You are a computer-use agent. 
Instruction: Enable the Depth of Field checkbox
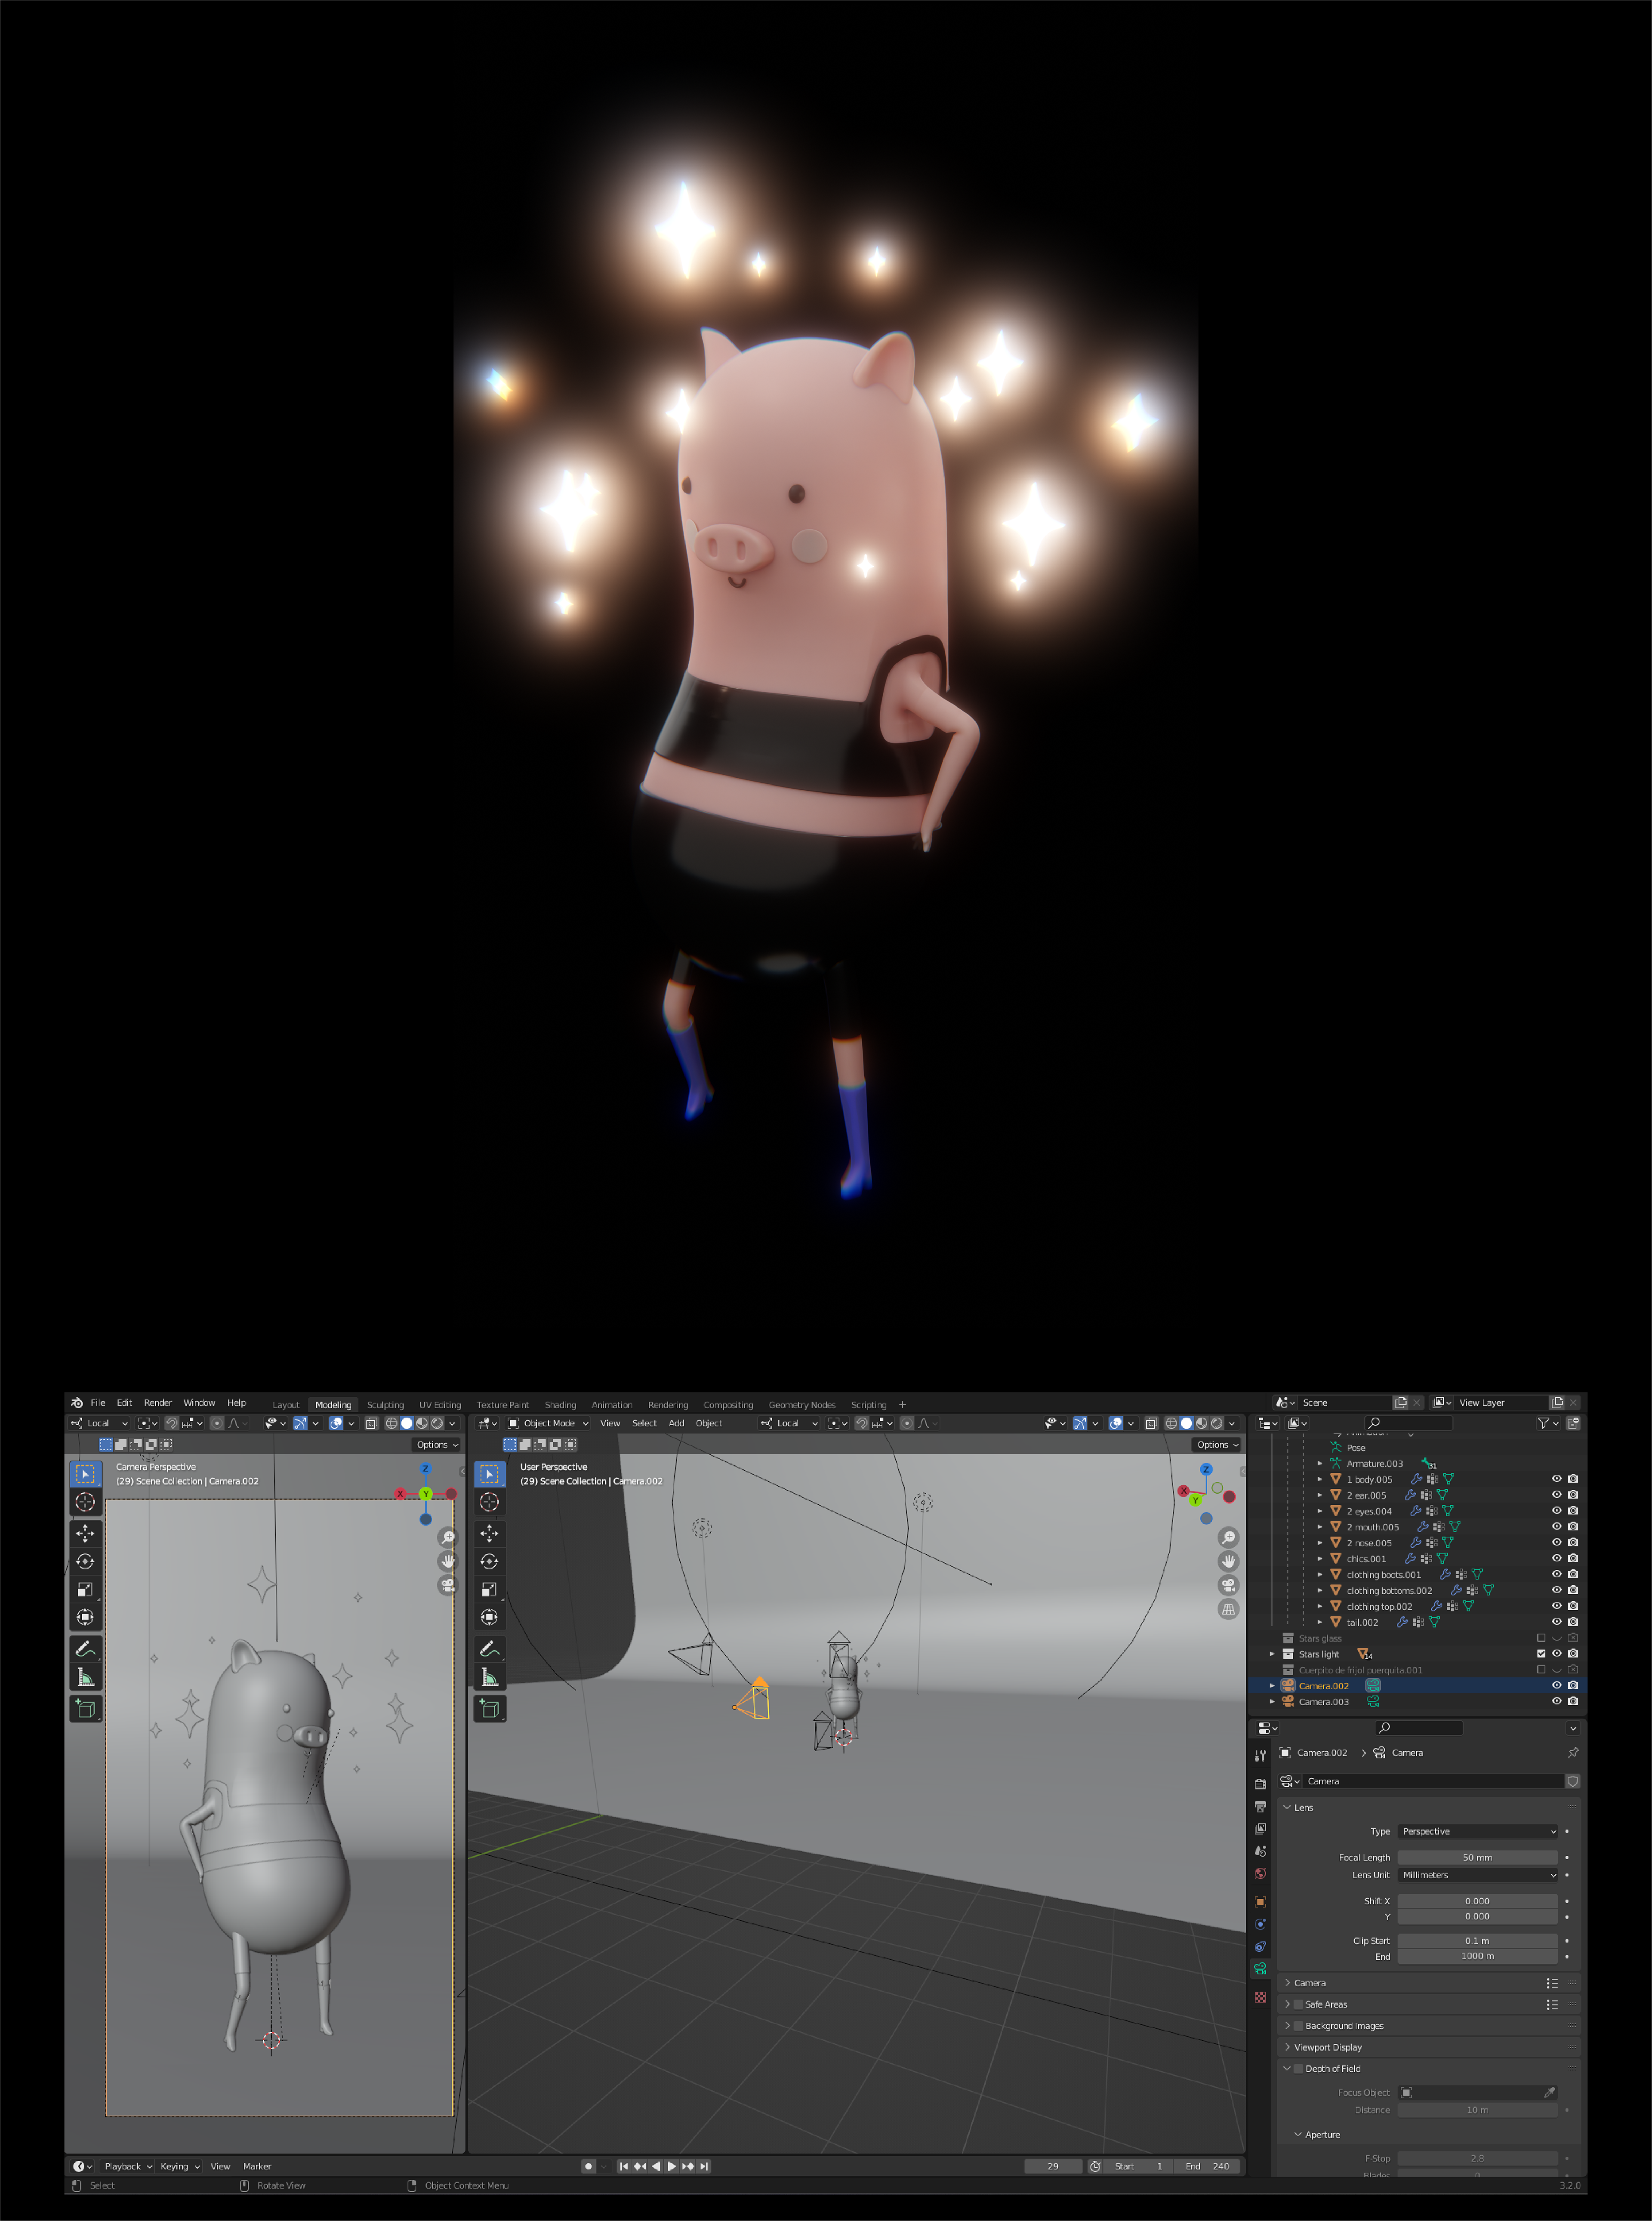point(1298,2069)
